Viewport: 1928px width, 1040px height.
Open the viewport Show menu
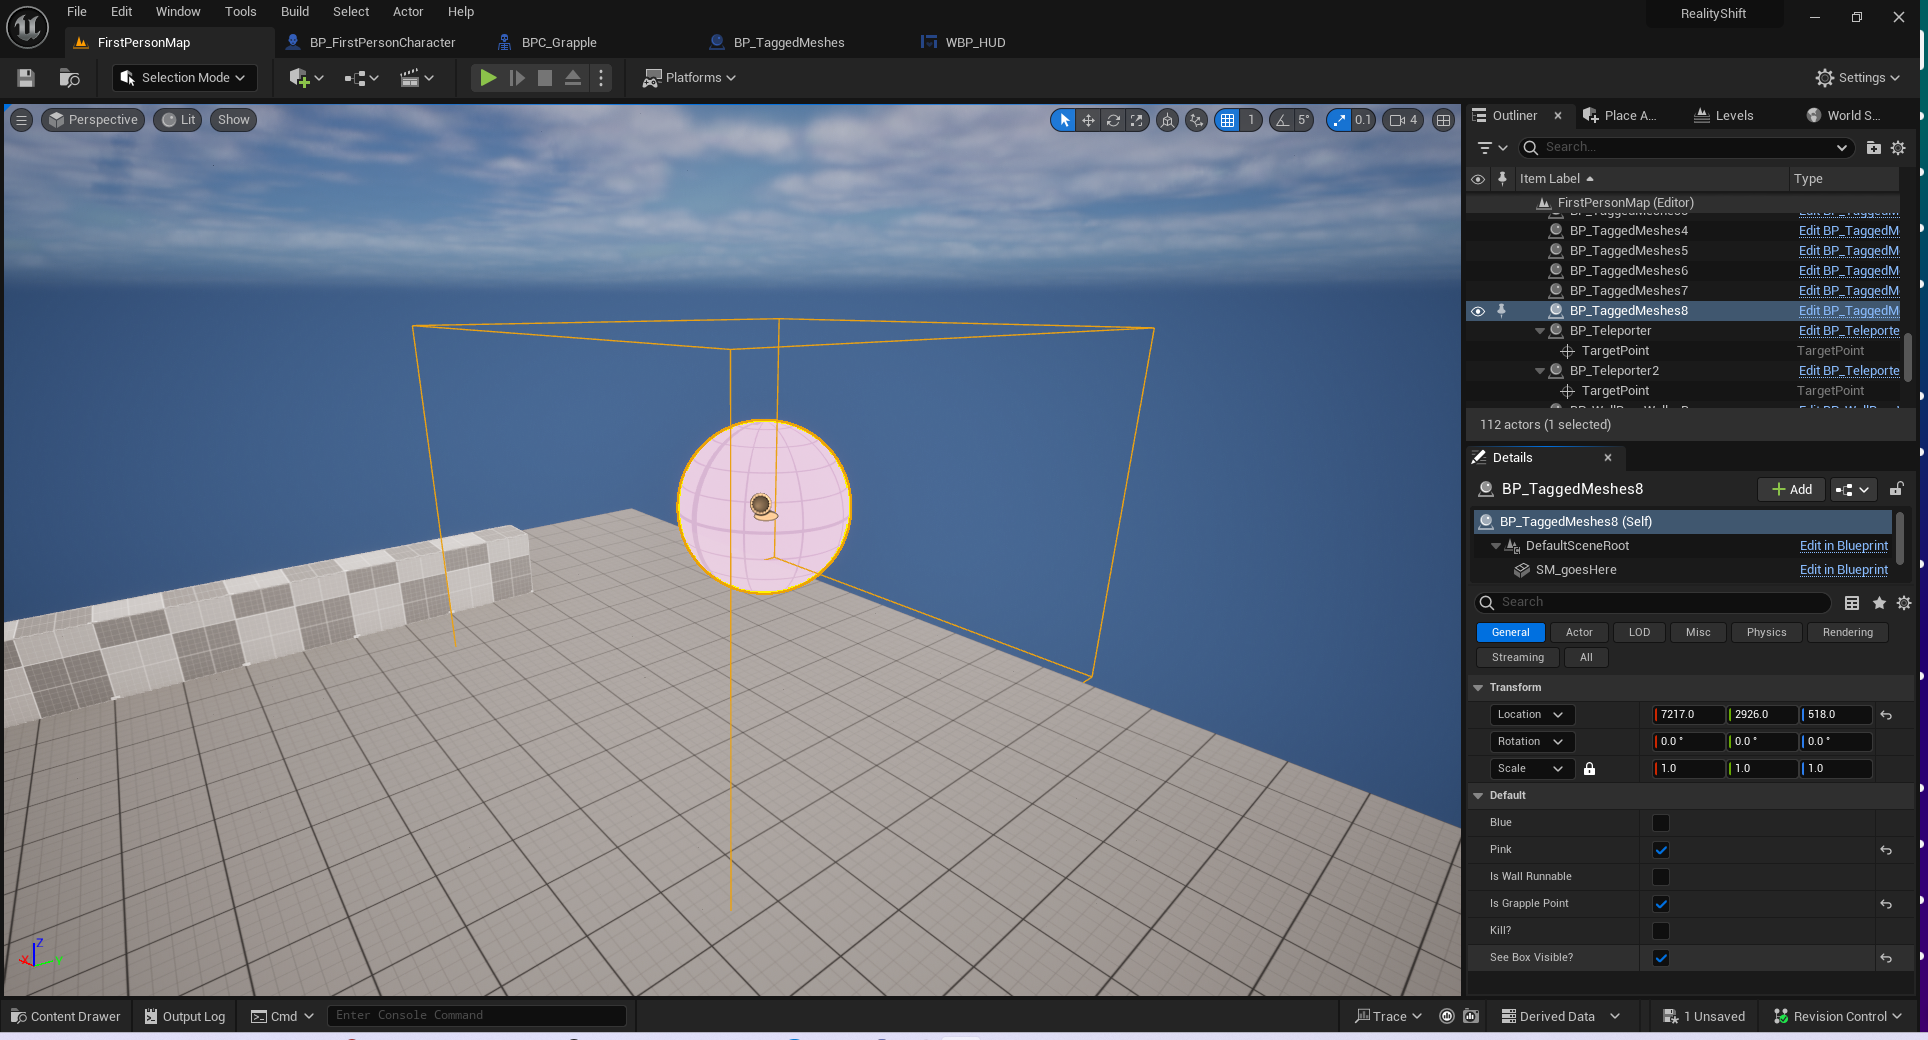click(x=233, y=120)
